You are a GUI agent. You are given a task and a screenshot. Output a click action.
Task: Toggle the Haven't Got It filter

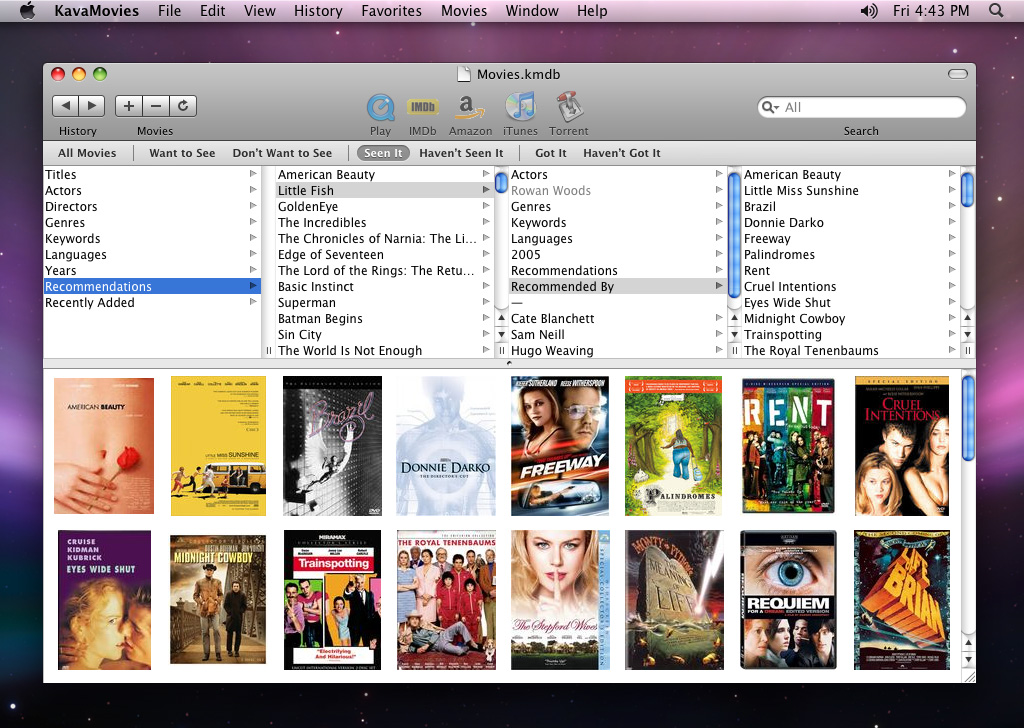622,153
